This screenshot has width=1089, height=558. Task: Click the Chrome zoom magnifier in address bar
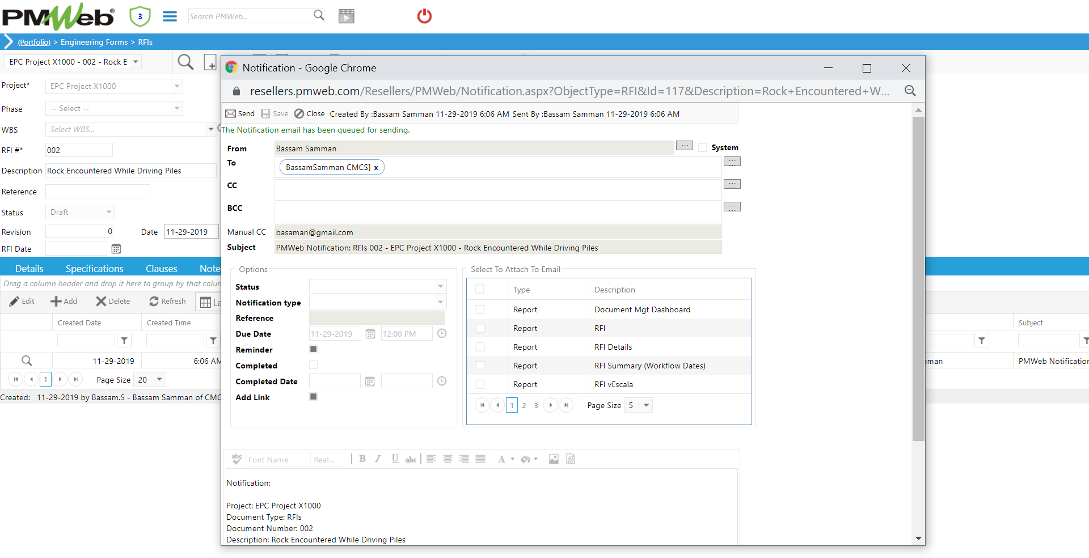point(910,91)
